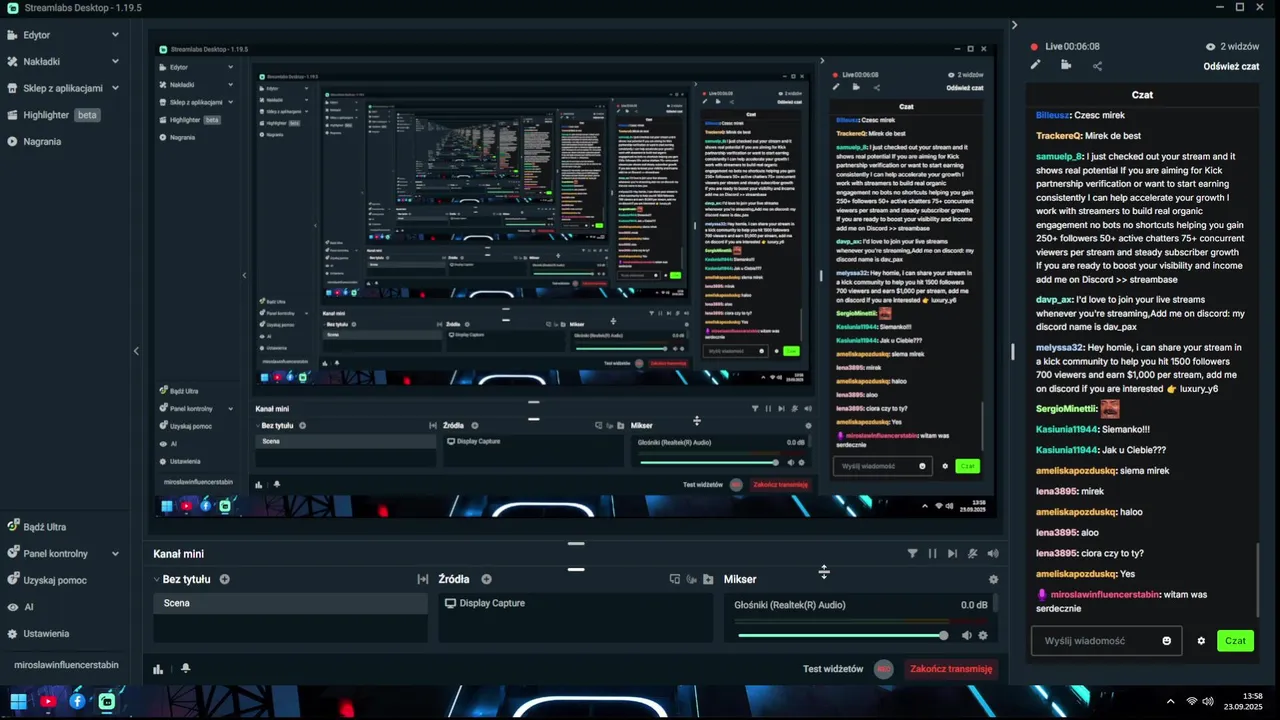Image resolution: width=1280 pixels, height=720 pixels.
Task: Click the sources widget-add icon
Action: (x=675, y=579)
